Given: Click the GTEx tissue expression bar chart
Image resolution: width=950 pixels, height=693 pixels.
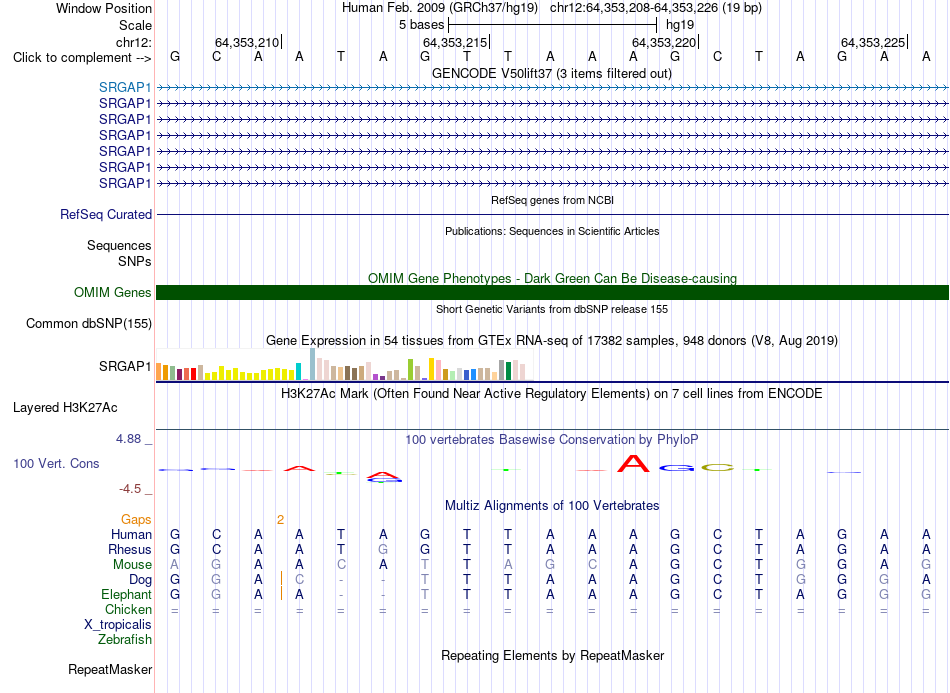Looking at the screenshot, I should pyautogui.click(x=344, y=365).
